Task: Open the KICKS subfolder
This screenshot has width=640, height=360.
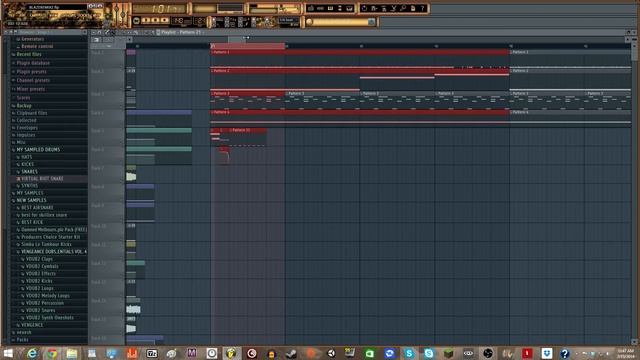Action: (27, 164)
